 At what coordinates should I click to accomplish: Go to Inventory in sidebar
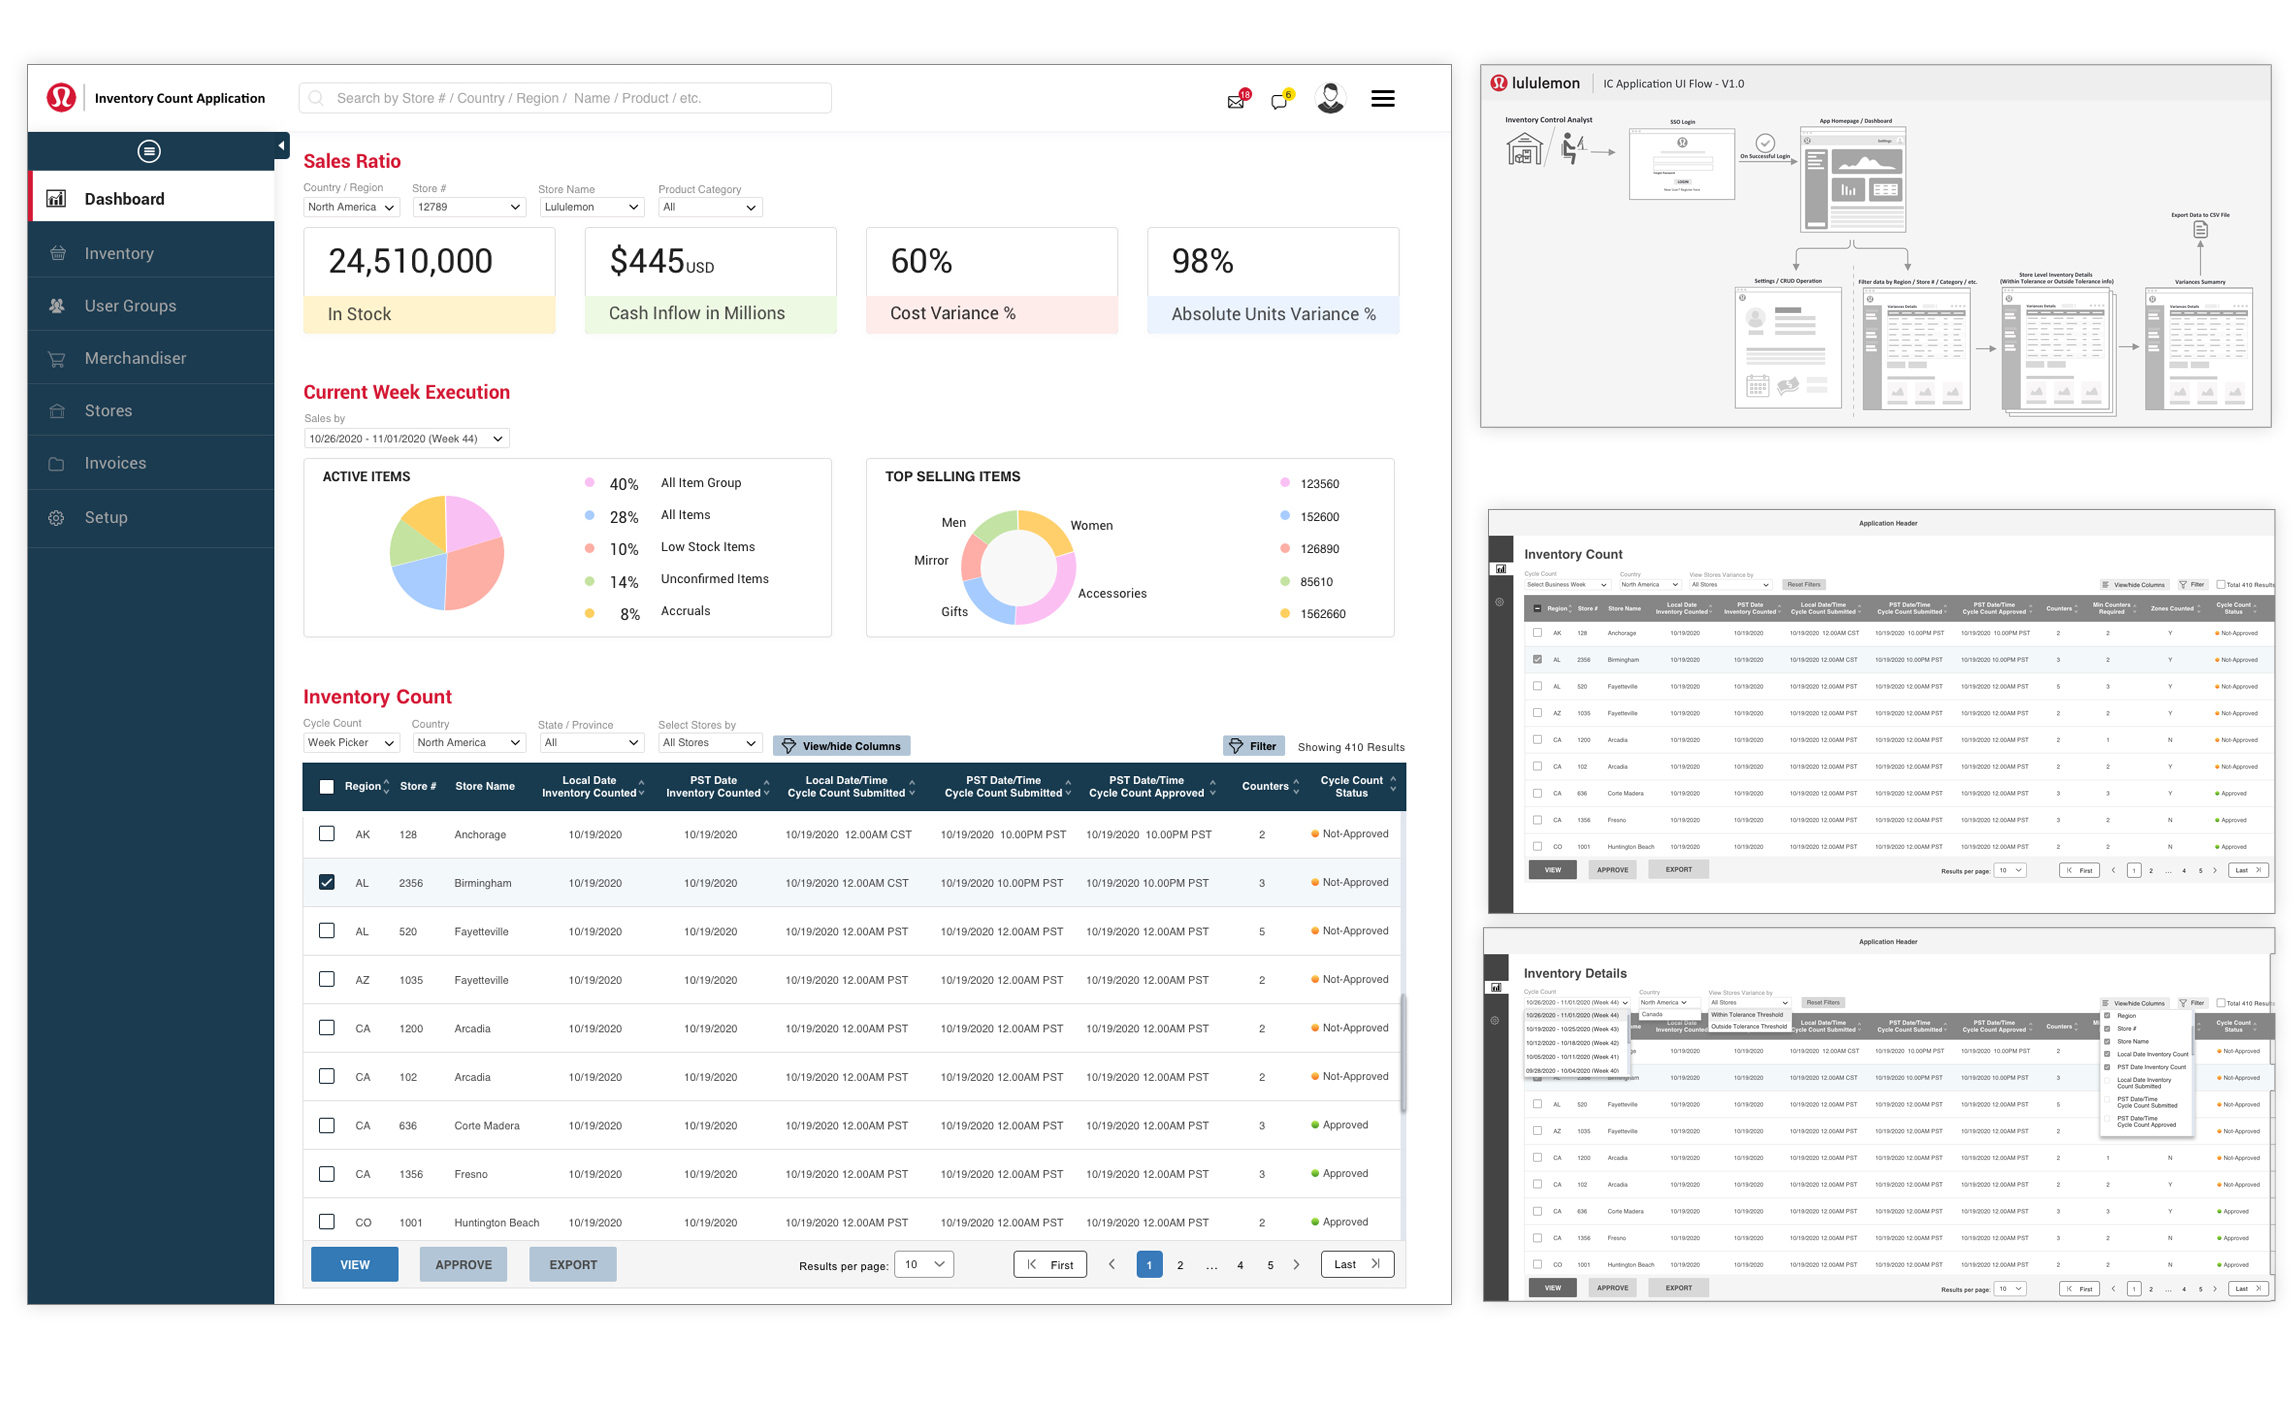[119, 254]
